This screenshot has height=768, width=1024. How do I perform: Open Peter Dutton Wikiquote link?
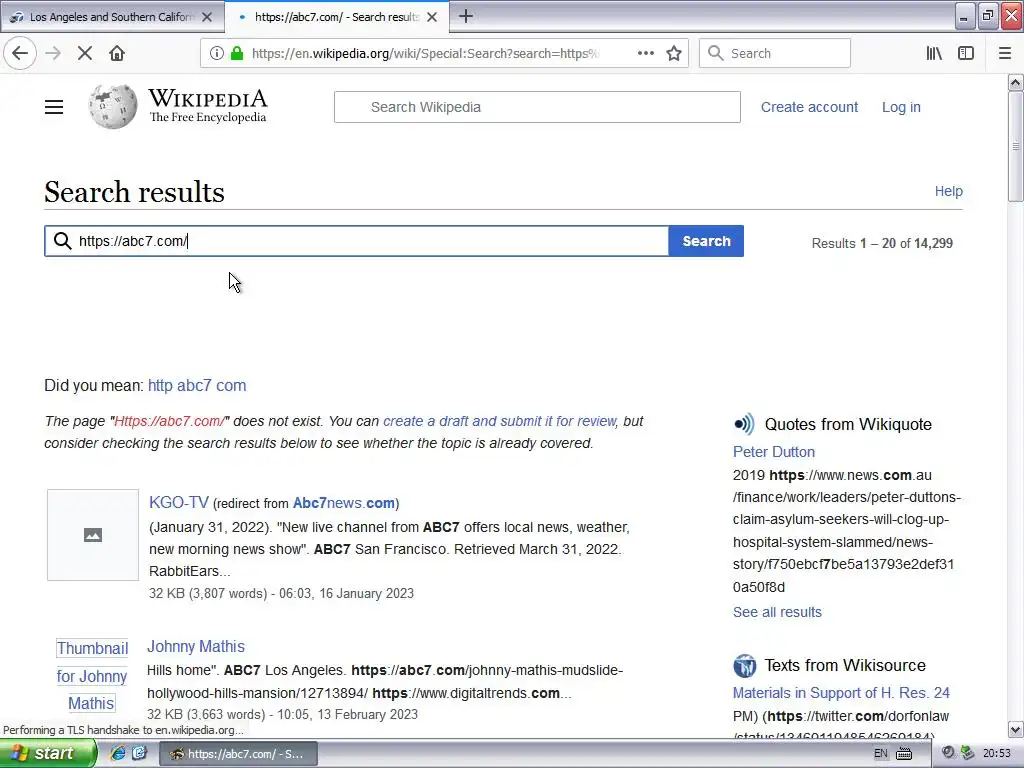click(x=774, y=452)
